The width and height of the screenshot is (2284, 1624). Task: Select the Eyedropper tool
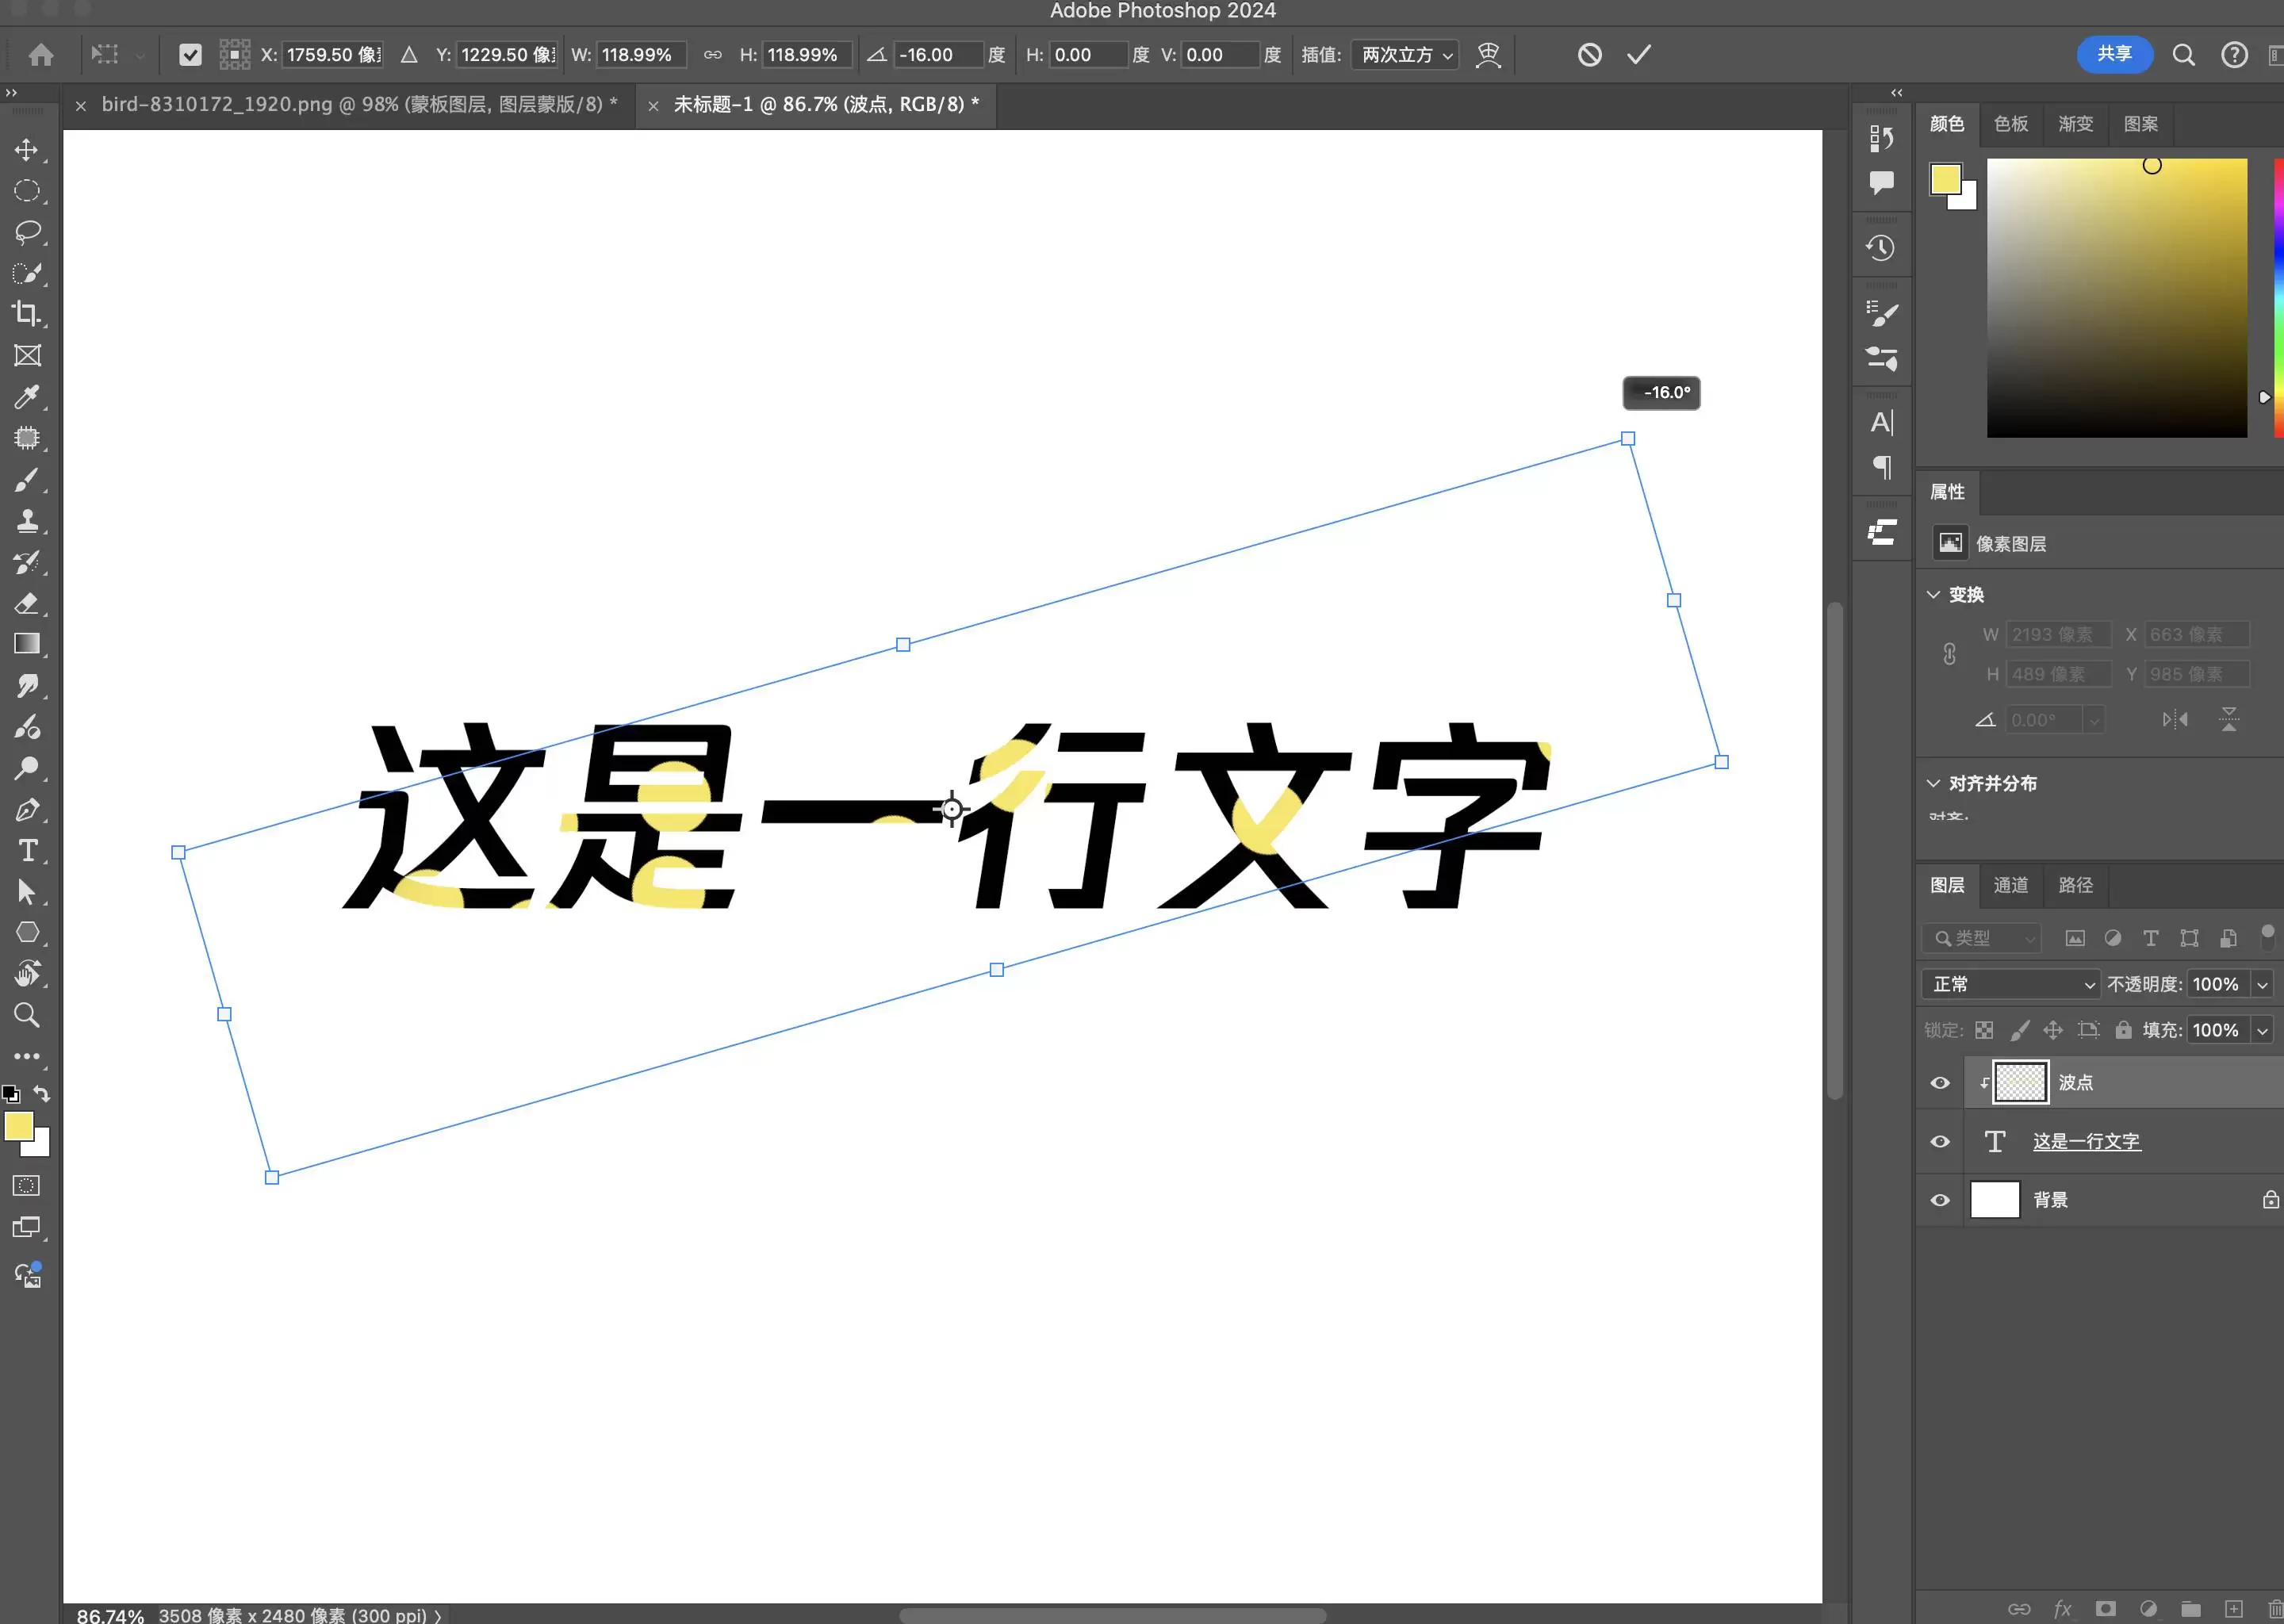tap(28, 397)
